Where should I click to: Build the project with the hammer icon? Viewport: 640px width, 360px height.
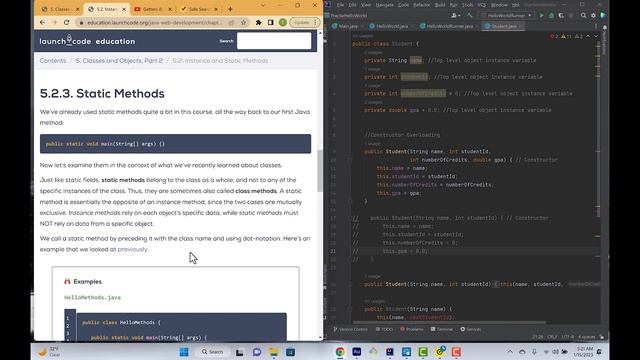pos(470,16)
